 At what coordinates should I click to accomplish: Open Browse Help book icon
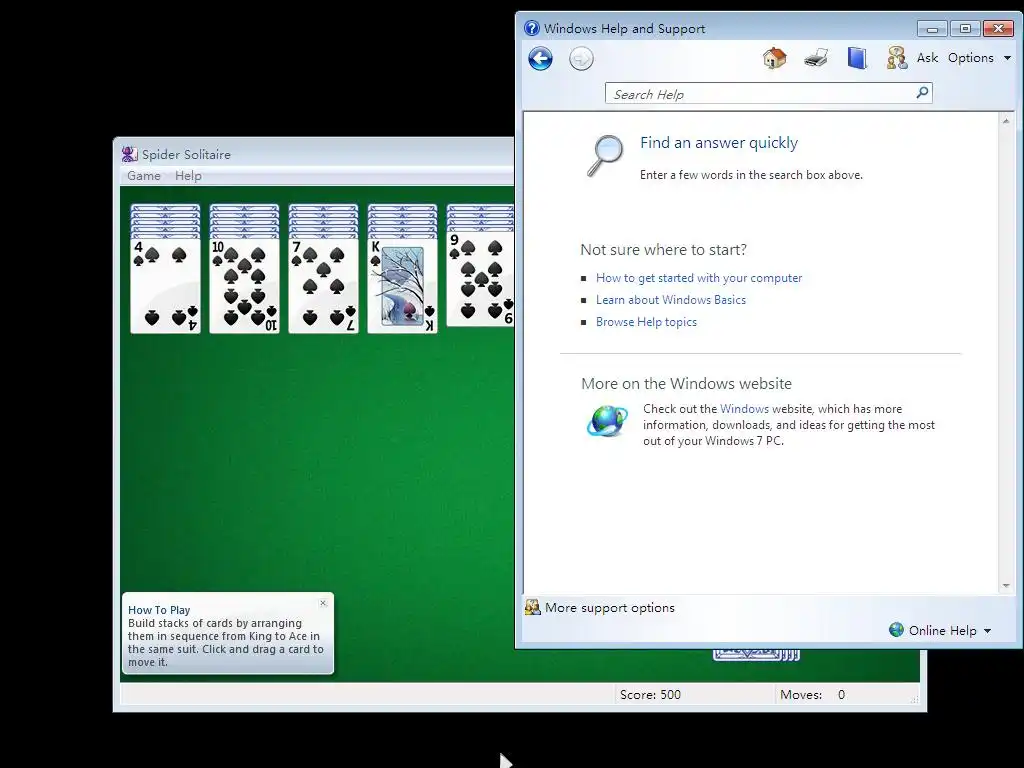click(857, 58)
